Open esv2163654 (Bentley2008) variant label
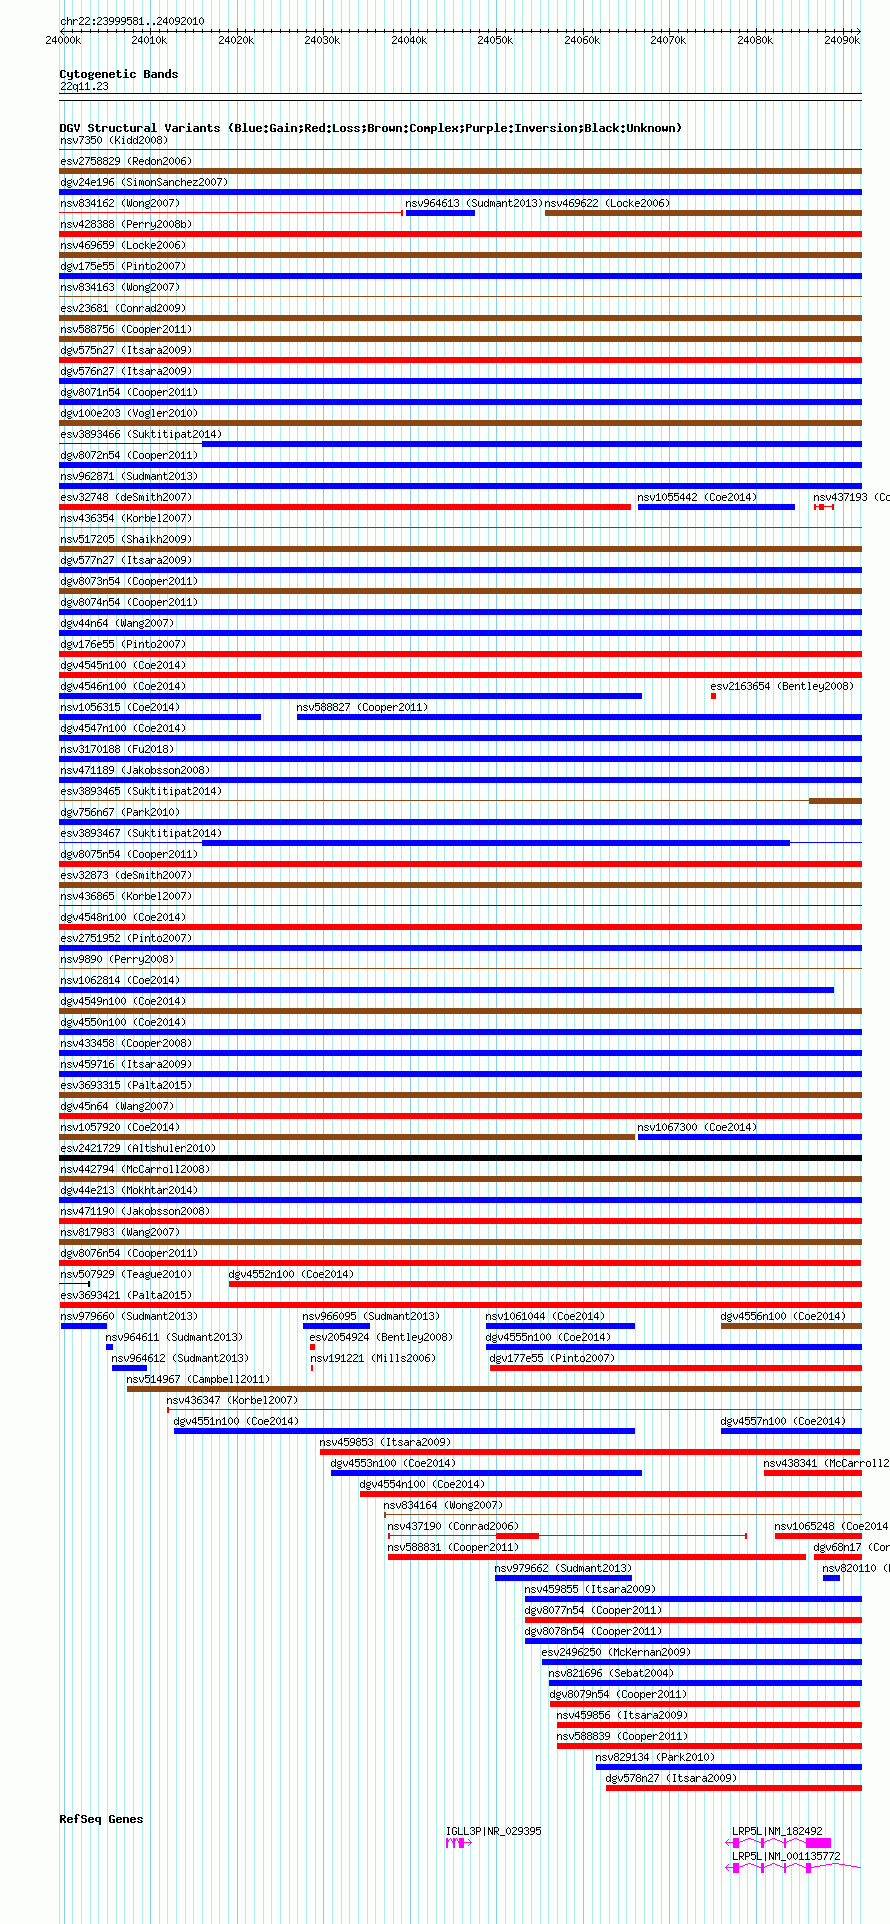Viewport: 890px width, 1924px height. point(782,686)
